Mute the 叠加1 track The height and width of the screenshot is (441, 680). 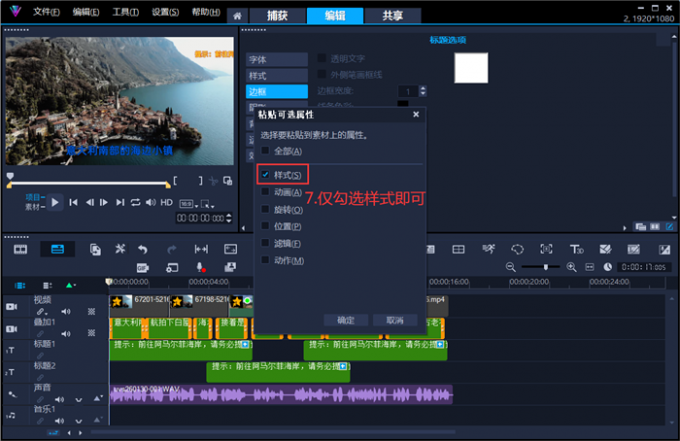coord(65,333)
